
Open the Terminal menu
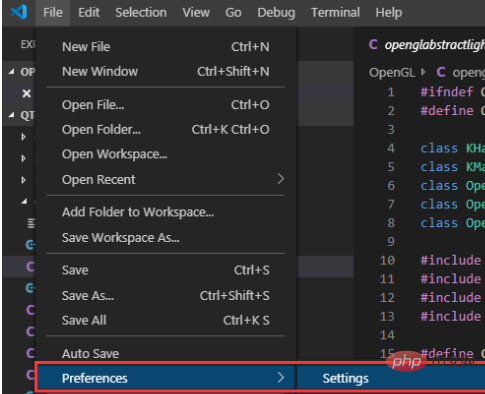tap(335, 13)
